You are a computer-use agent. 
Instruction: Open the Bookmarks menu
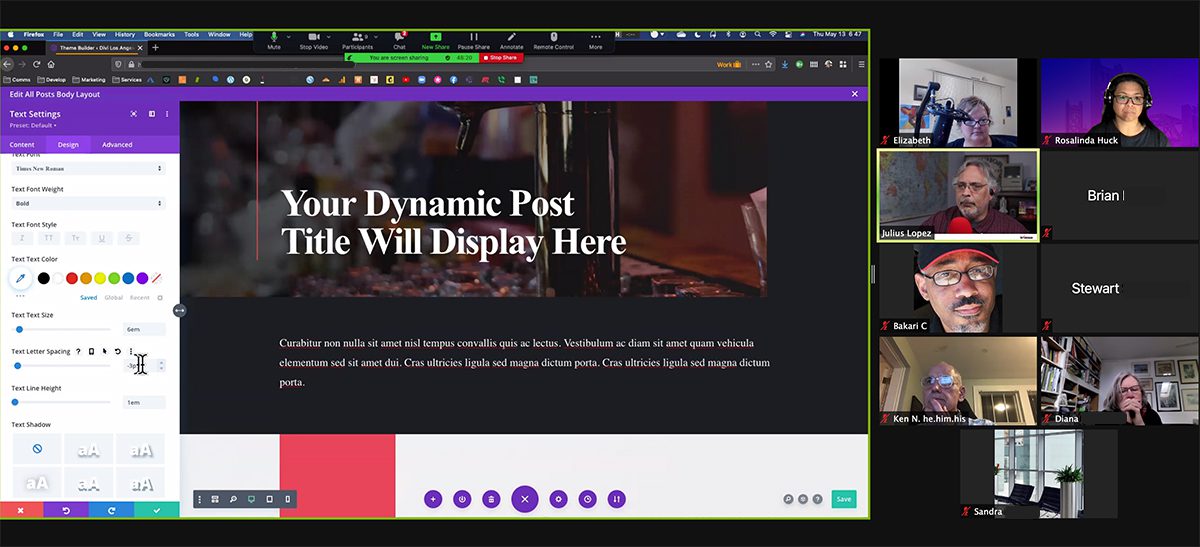(158, 34)
